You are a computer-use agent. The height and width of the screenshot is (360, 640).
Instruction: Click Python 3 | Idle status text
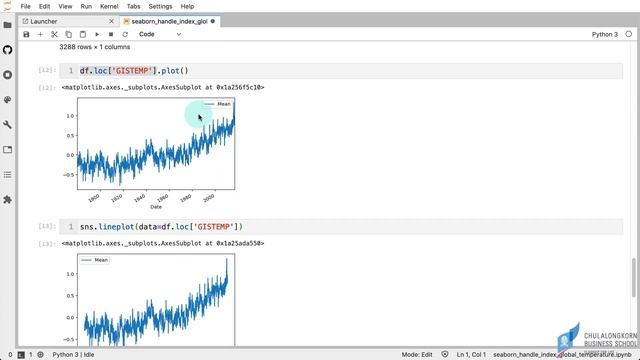(x=73, y=355)
